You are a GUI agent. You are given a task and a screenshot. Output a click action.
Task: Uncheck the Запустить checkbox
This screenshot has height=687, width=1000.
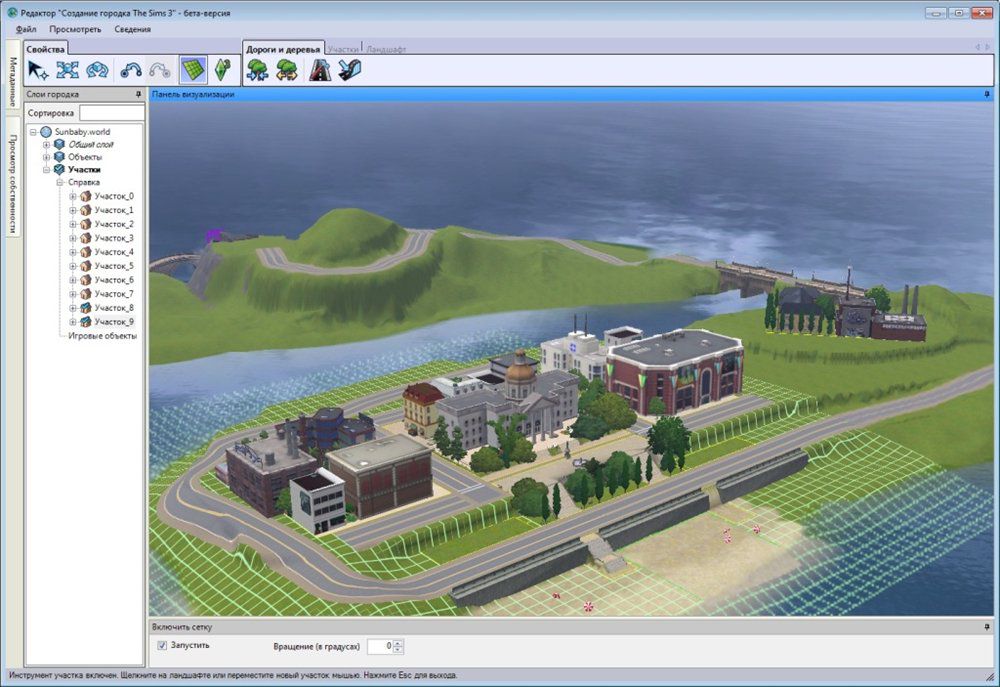coord(162,646)
